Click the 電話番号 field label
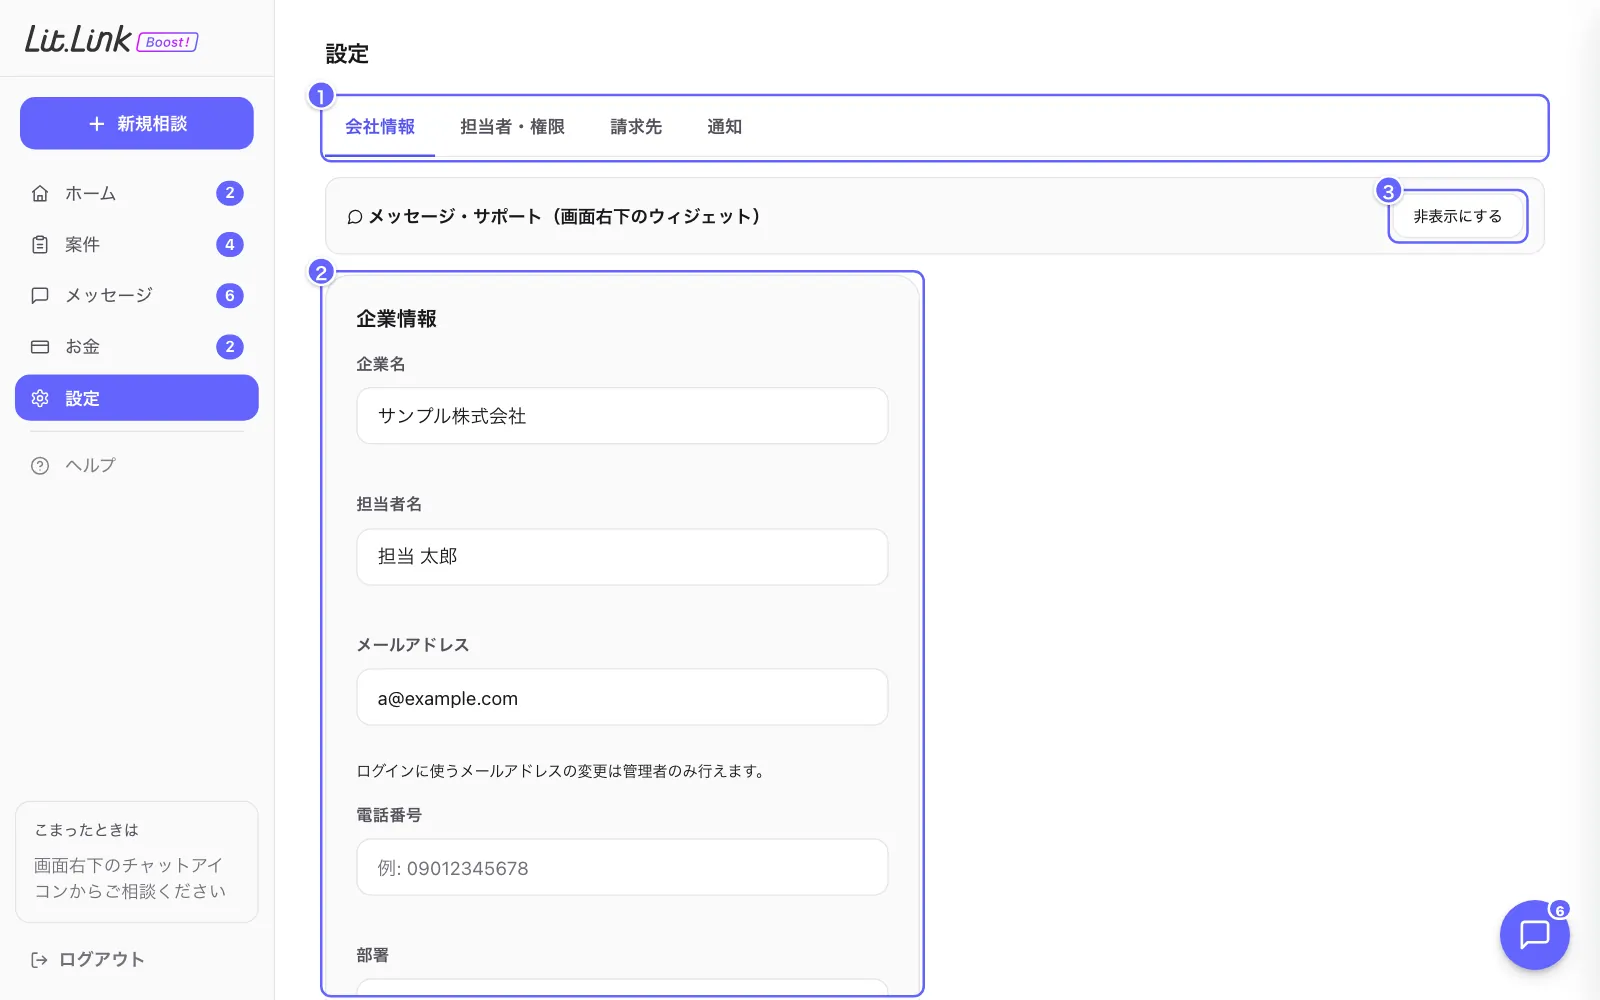Viewport: 1600px width, 1000px height. pyautogui.click(x=389, y=815)
